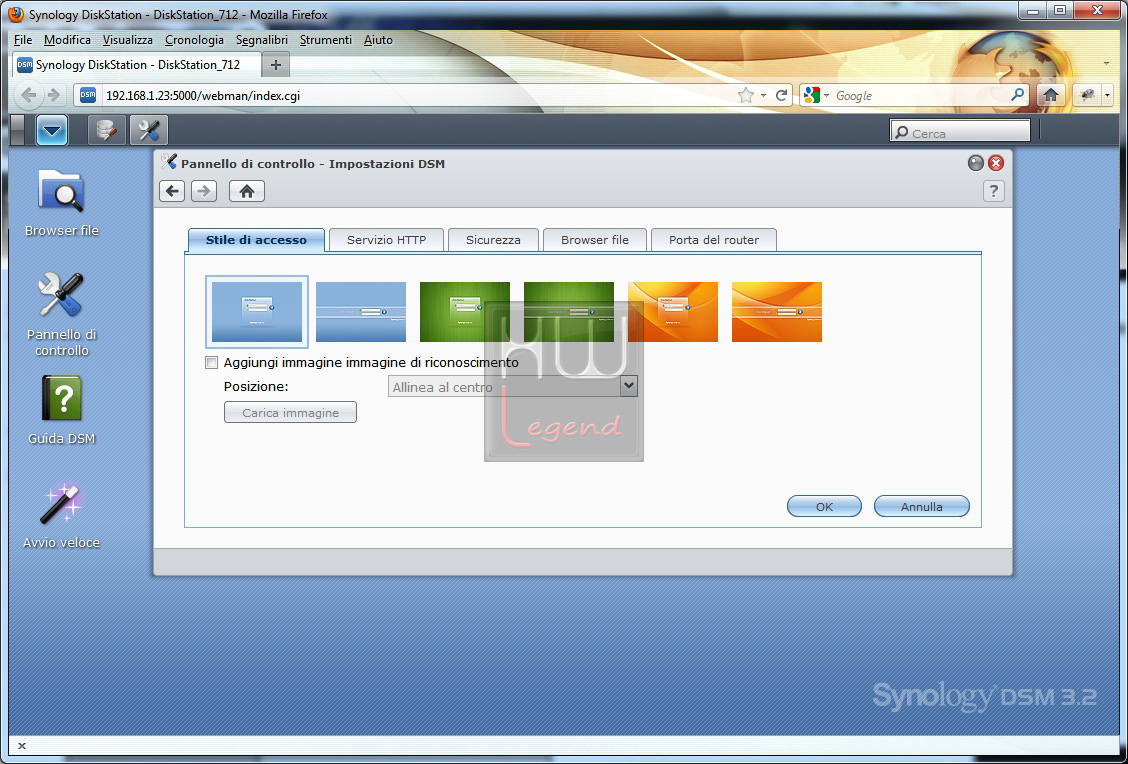Select the Synology DiskStation browser tab

pos(137,65)
